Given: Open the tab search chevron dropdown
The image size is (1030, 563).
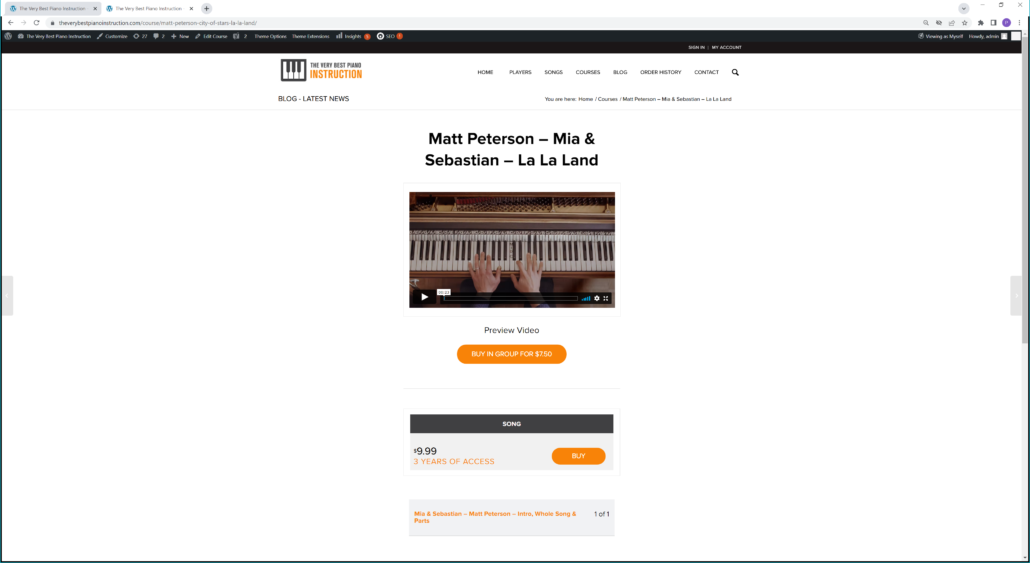Looking at the screenshot, I should click(x=964, y=9).
